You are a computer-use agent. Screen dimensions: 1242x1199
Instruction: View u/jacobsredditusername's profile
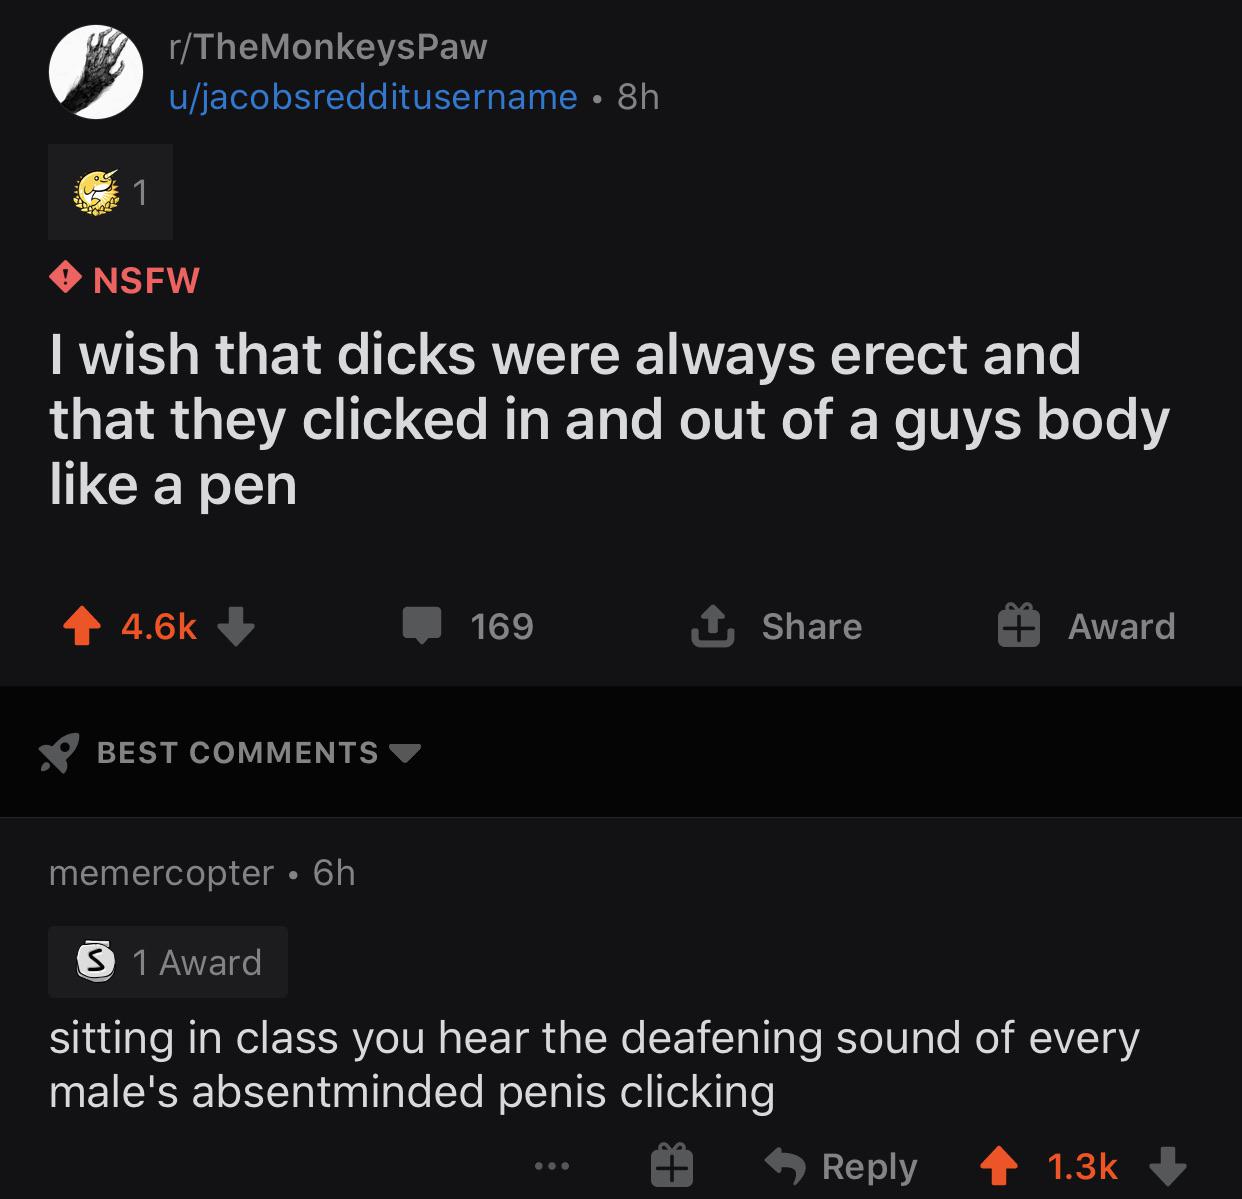click(x=373, y=96)
